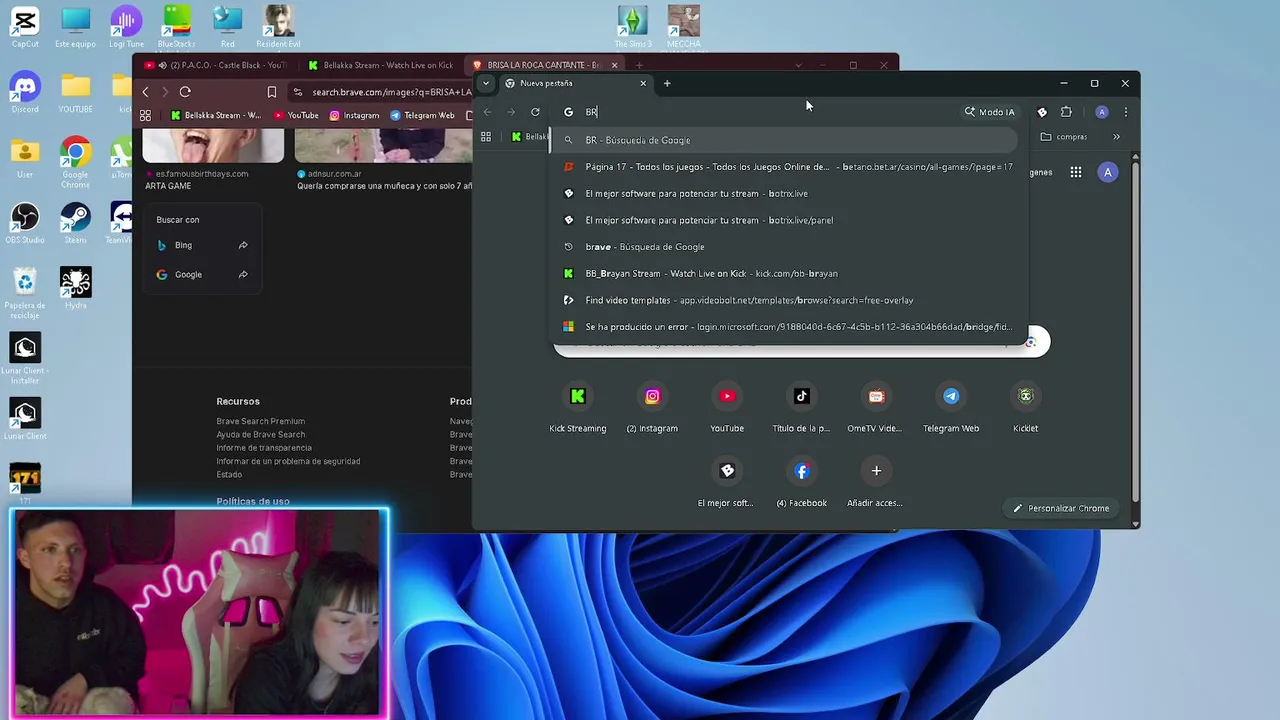Switch to Bellakka Stream Kick tab in Brave
The width and height of the screenshot is (1280, 720).
coord(380,65)
